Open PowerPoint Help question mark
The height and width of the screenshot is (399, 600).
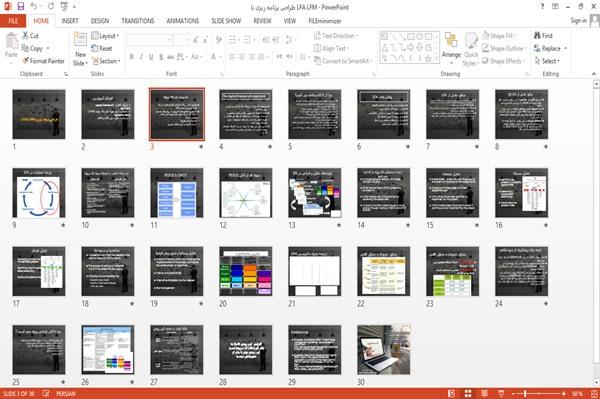542,7
